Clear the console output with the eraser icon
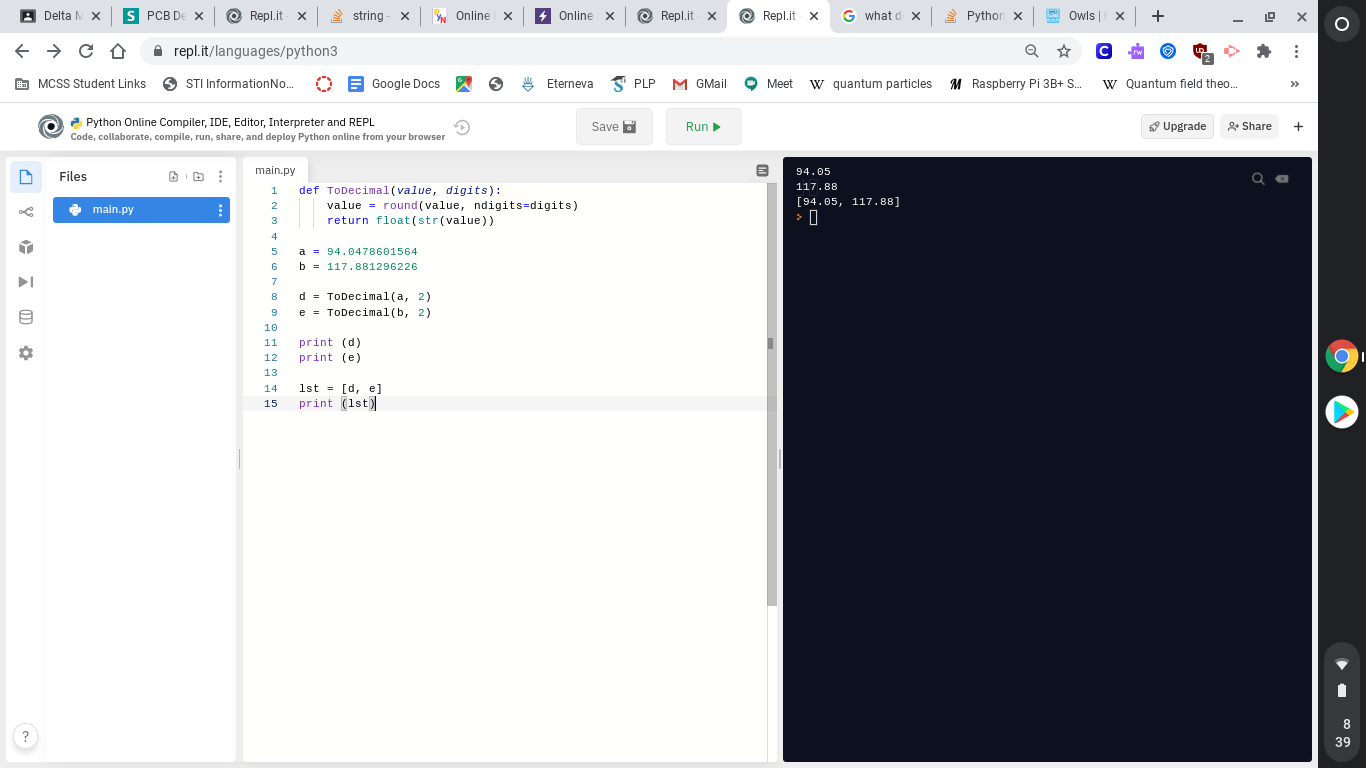Viewport: 1366px width, 768px height. pos(1282,178)
